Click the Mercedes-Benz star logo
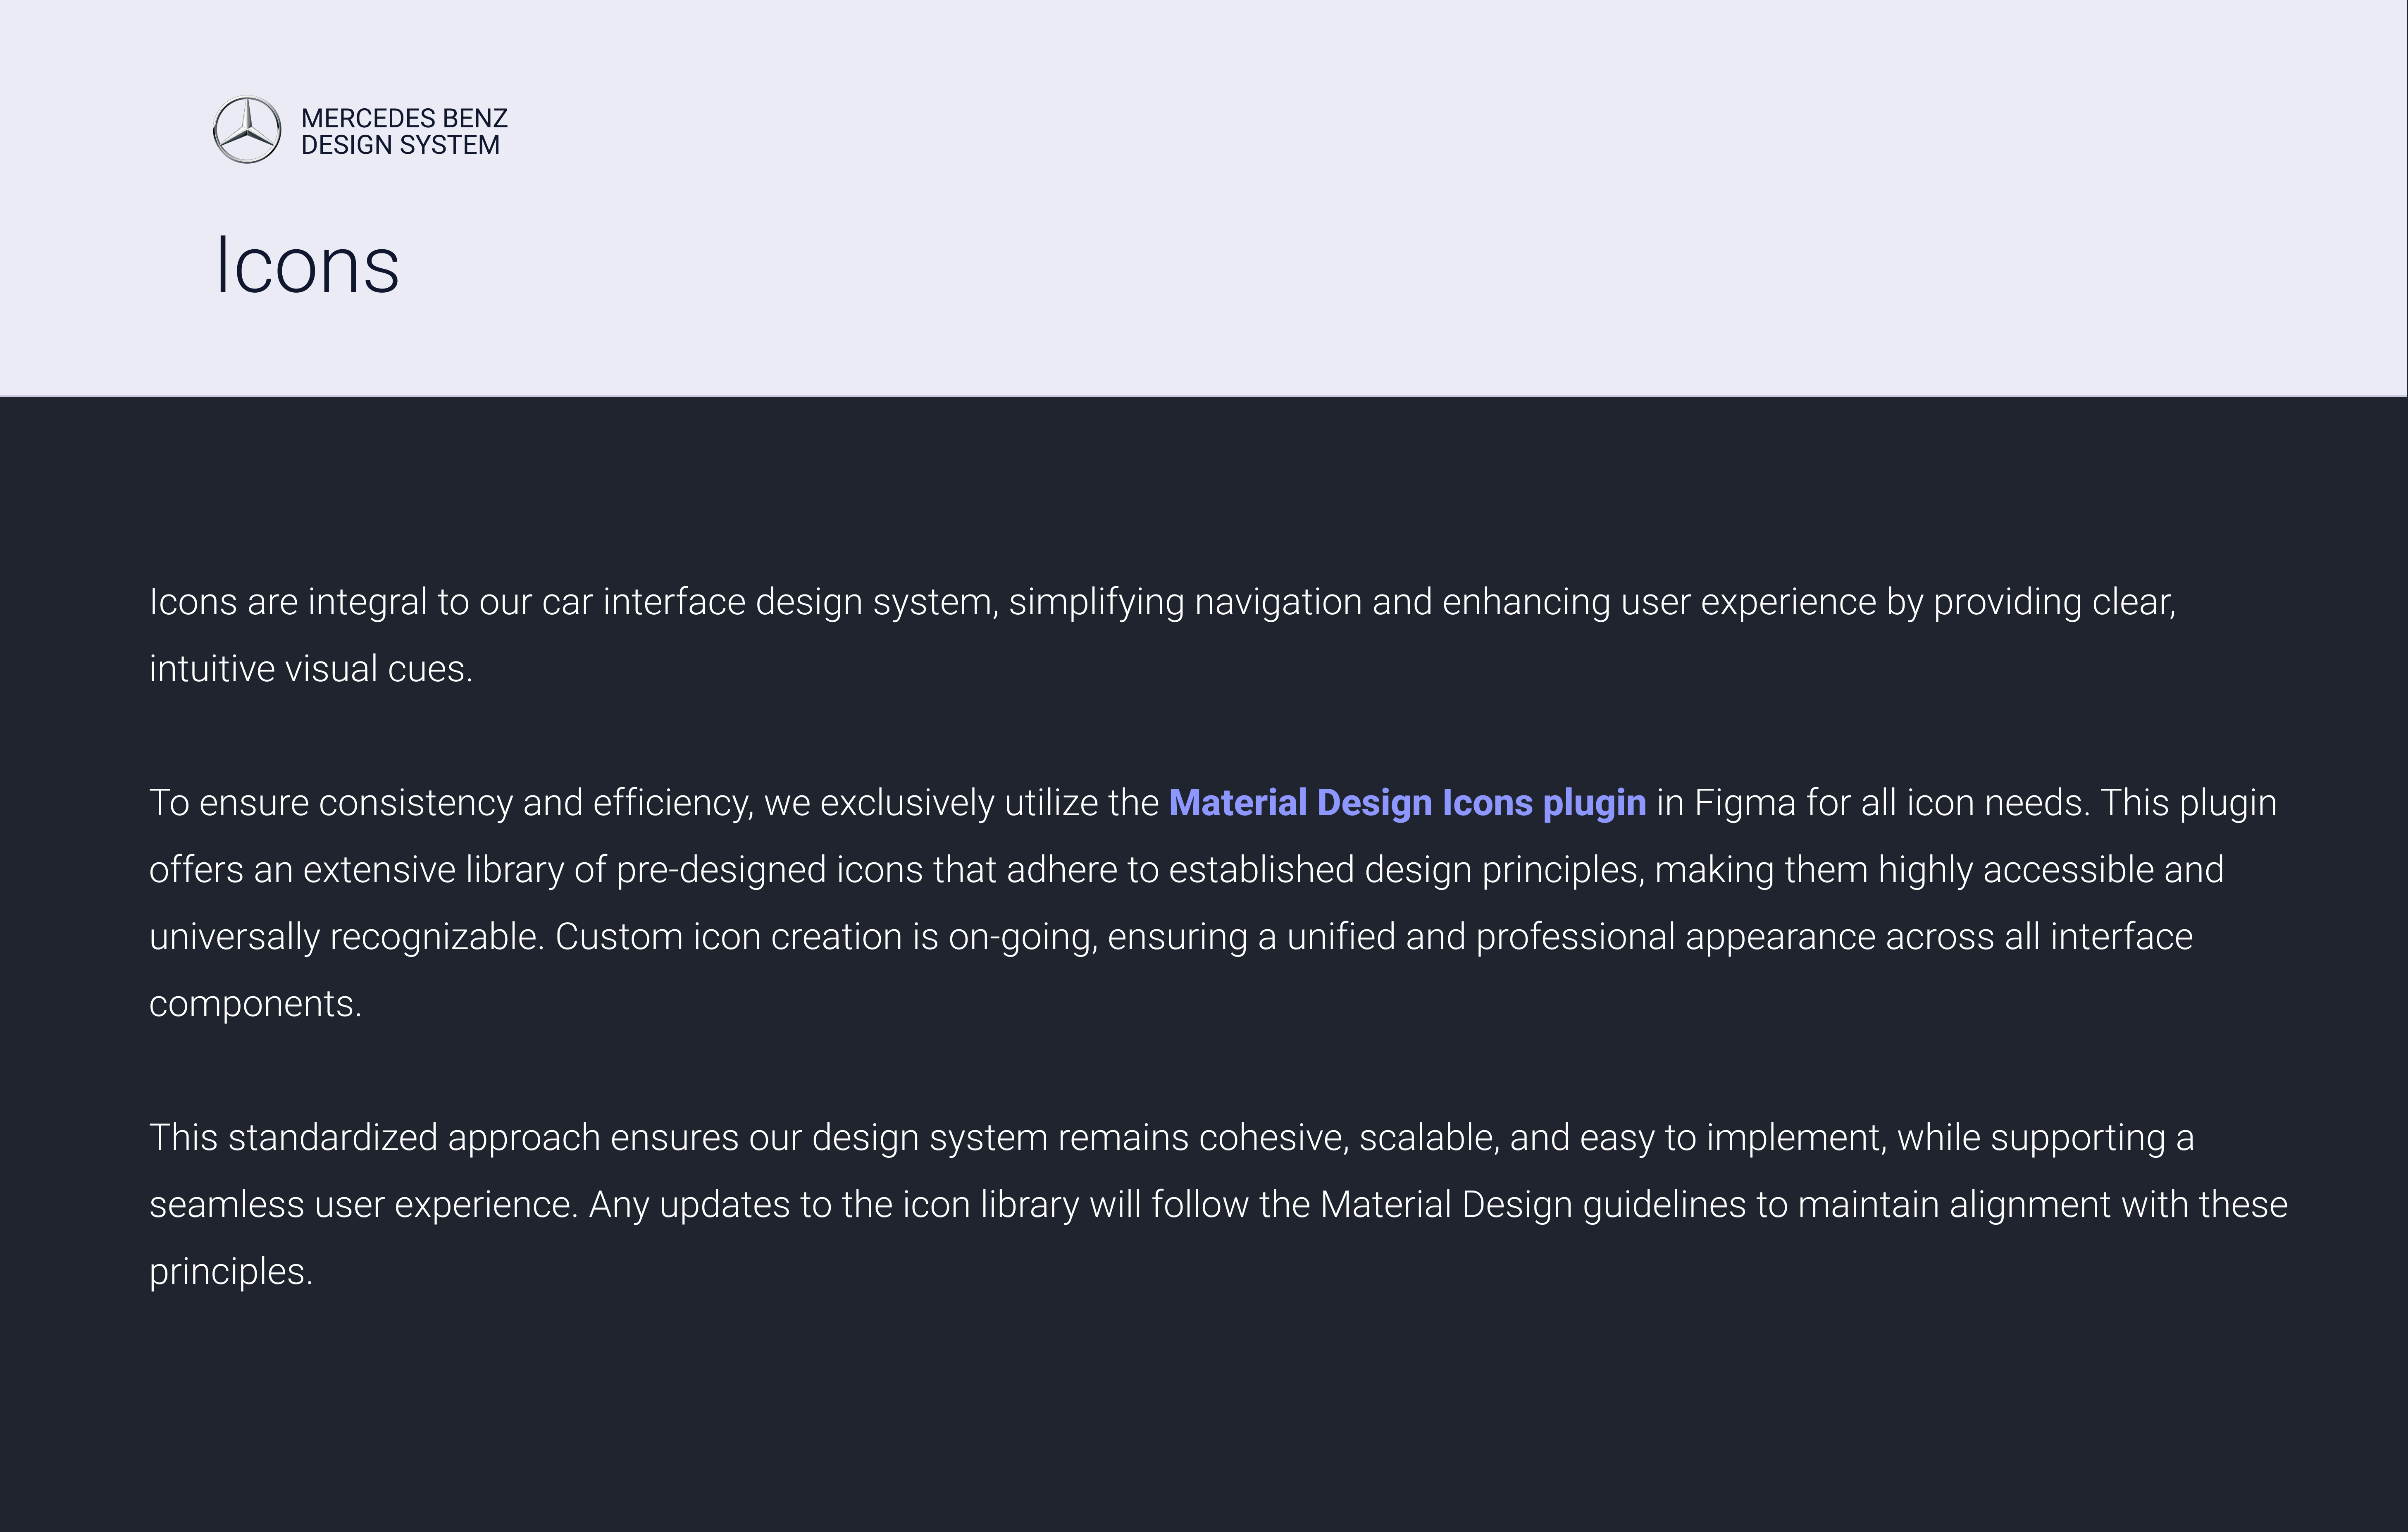 click(247, 130)
